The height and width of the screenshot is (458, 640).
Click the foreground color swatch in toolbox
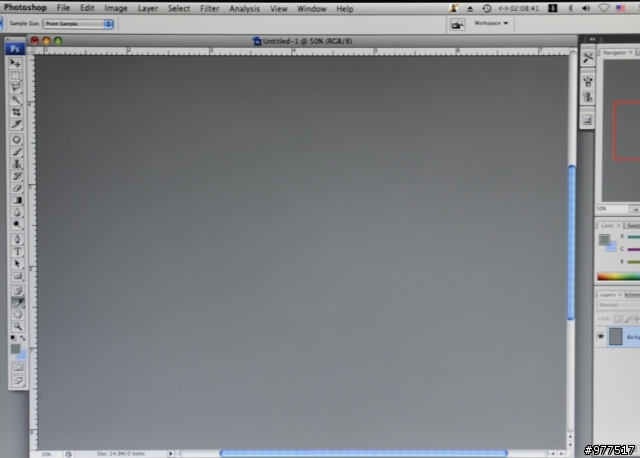[16, 349]
